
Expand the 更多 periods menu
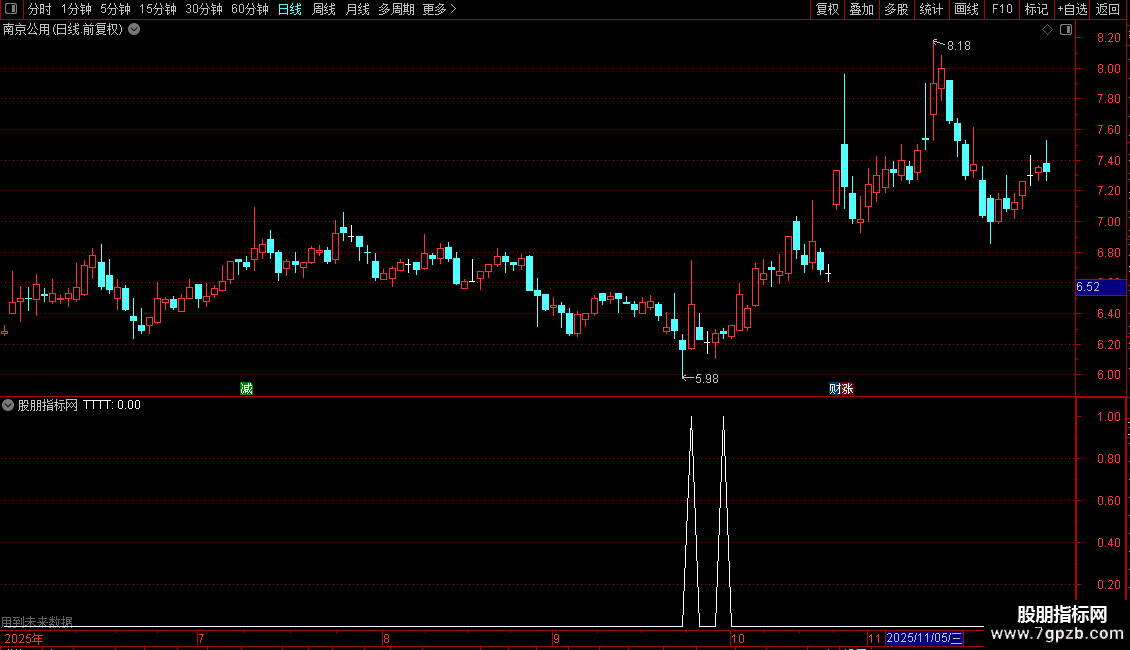tap(439, 9)
